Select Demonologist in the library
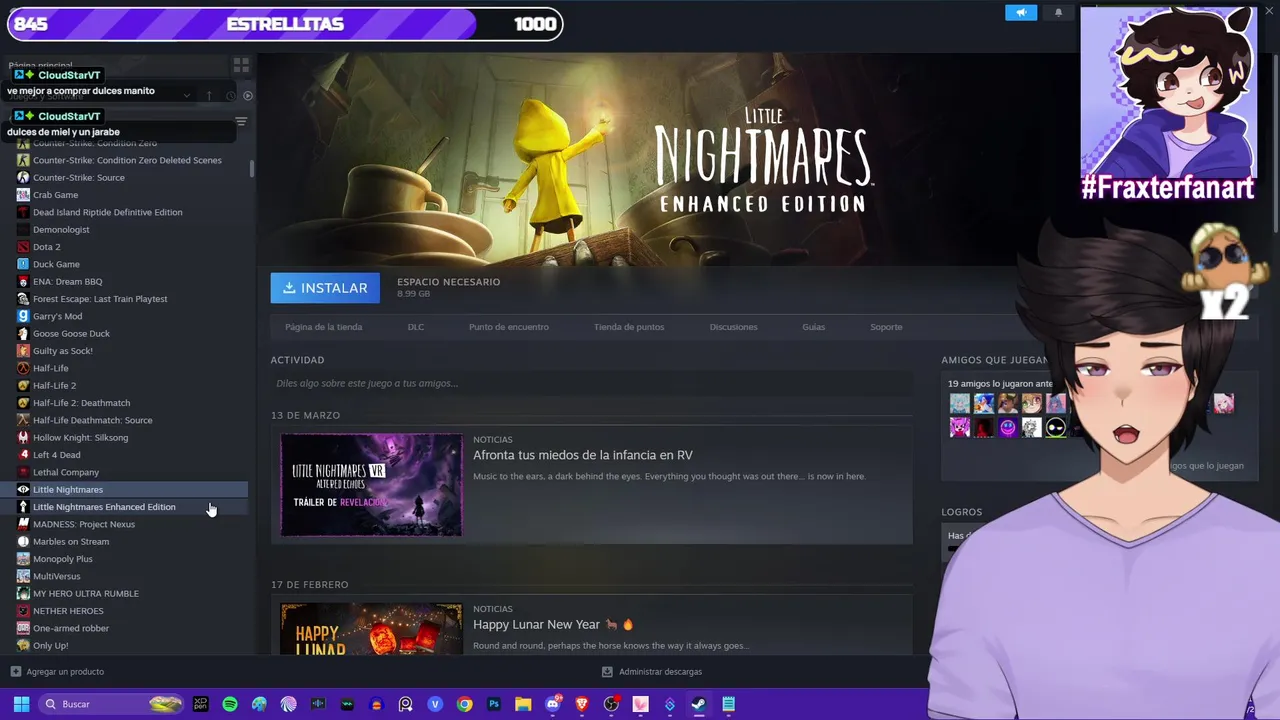1280x720 pixels. 61,230
